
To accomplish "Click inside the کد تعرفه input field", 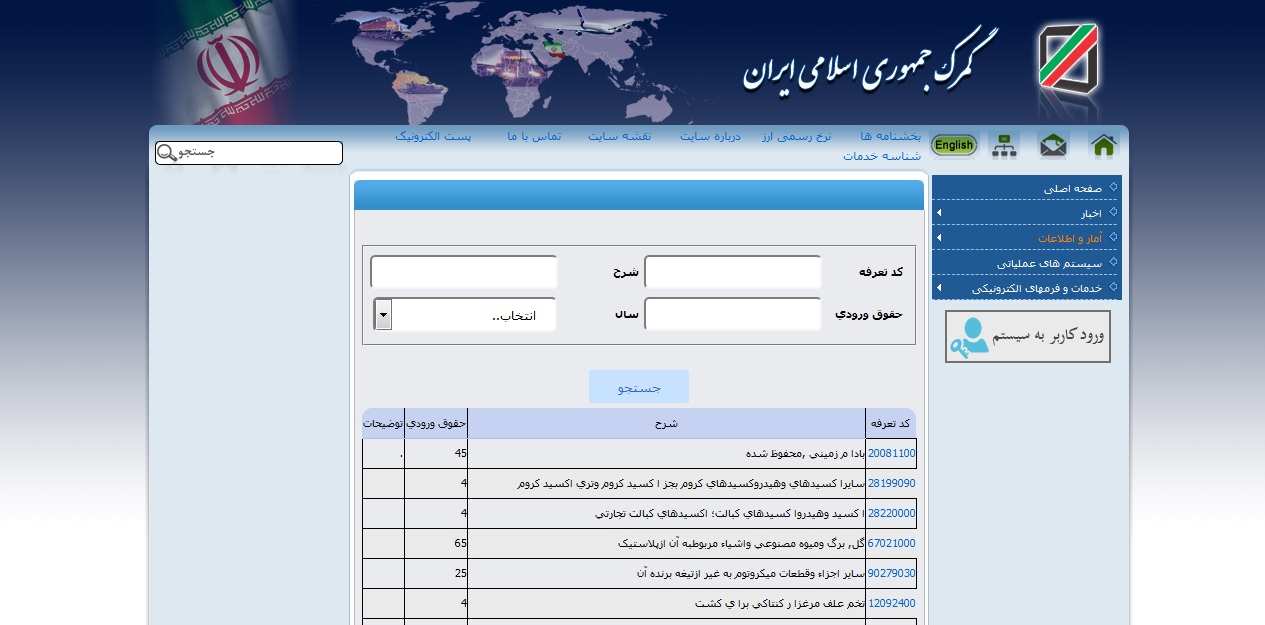I will point(732,271).
